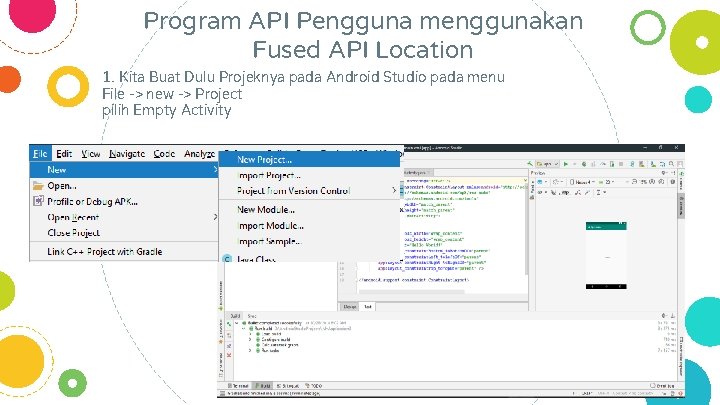The height and width of the screenshot is (405, 720).
Task: Select New Project... in the submenu
Action: click(309, 160)
